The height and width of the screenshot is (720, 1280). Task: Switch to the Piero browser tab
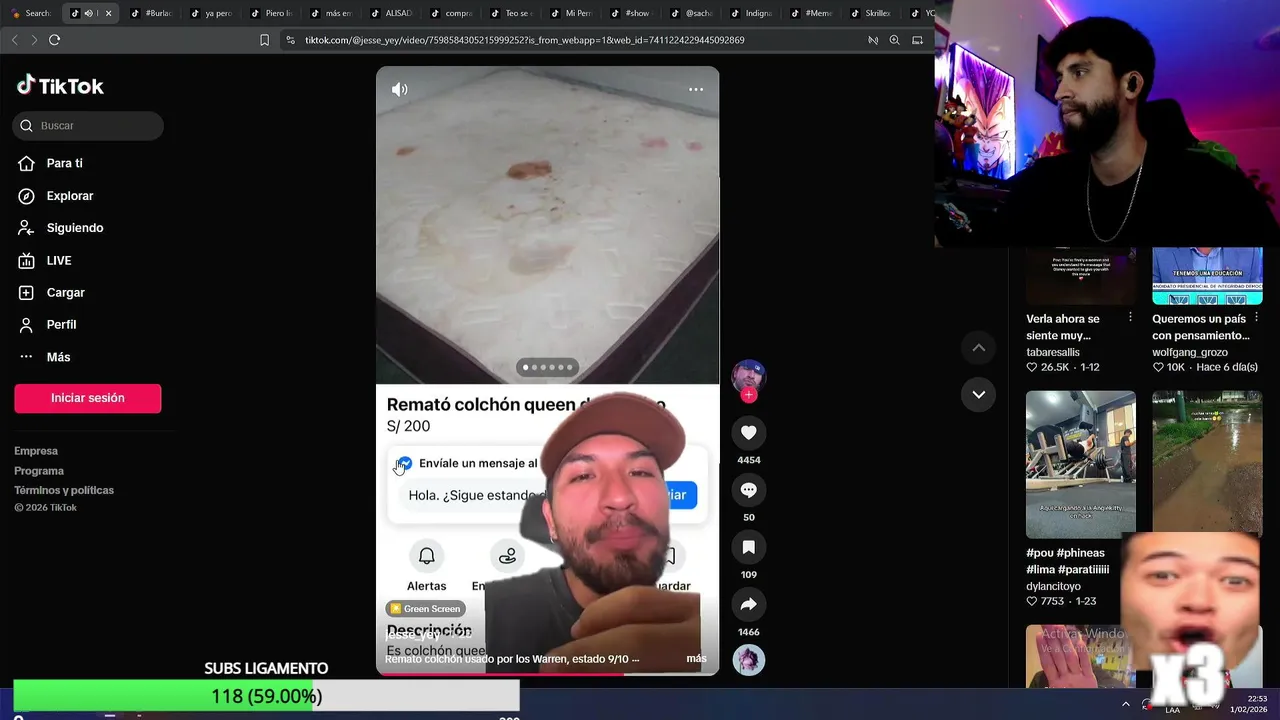[x=271, y=13]
